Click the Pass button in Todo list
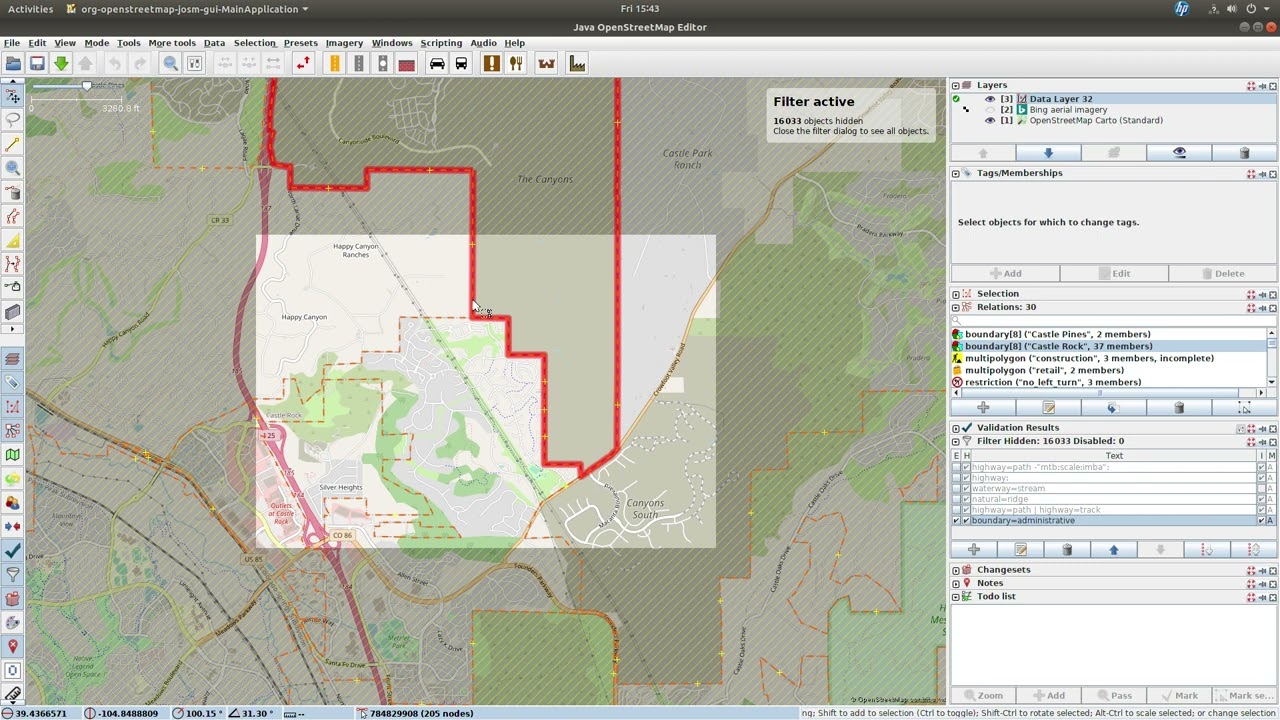Viewport: 1280px width, 720px height. (x=1114, y=695)
